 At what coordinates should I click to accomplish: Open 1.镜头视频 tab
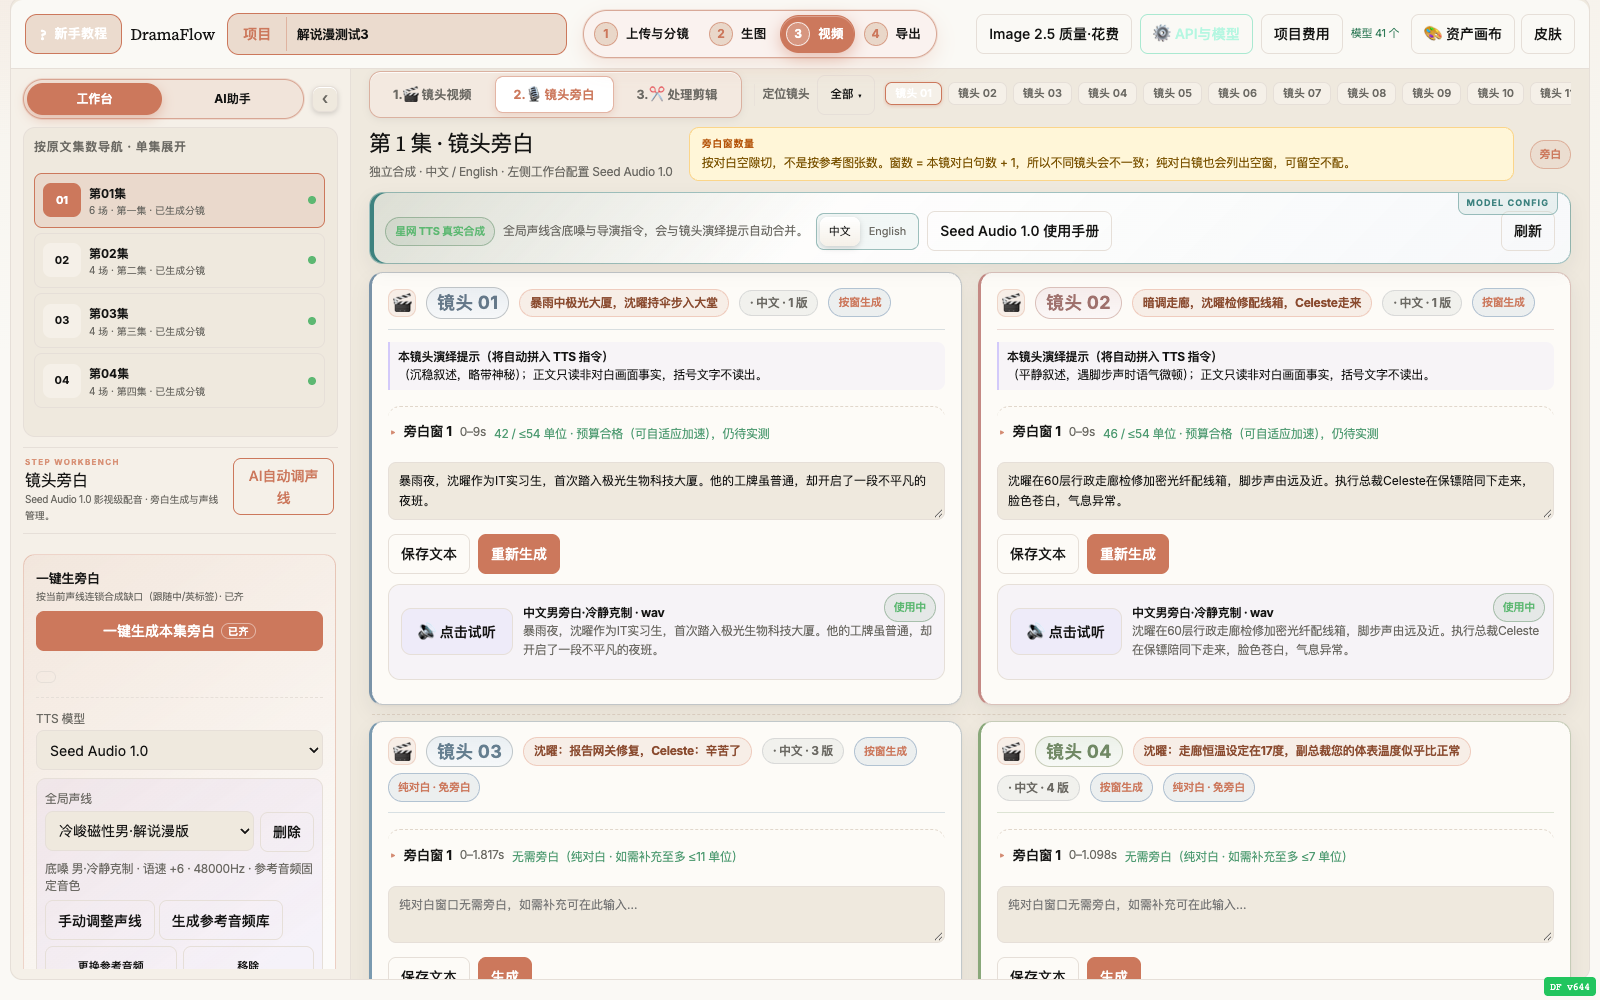point(432,94)
